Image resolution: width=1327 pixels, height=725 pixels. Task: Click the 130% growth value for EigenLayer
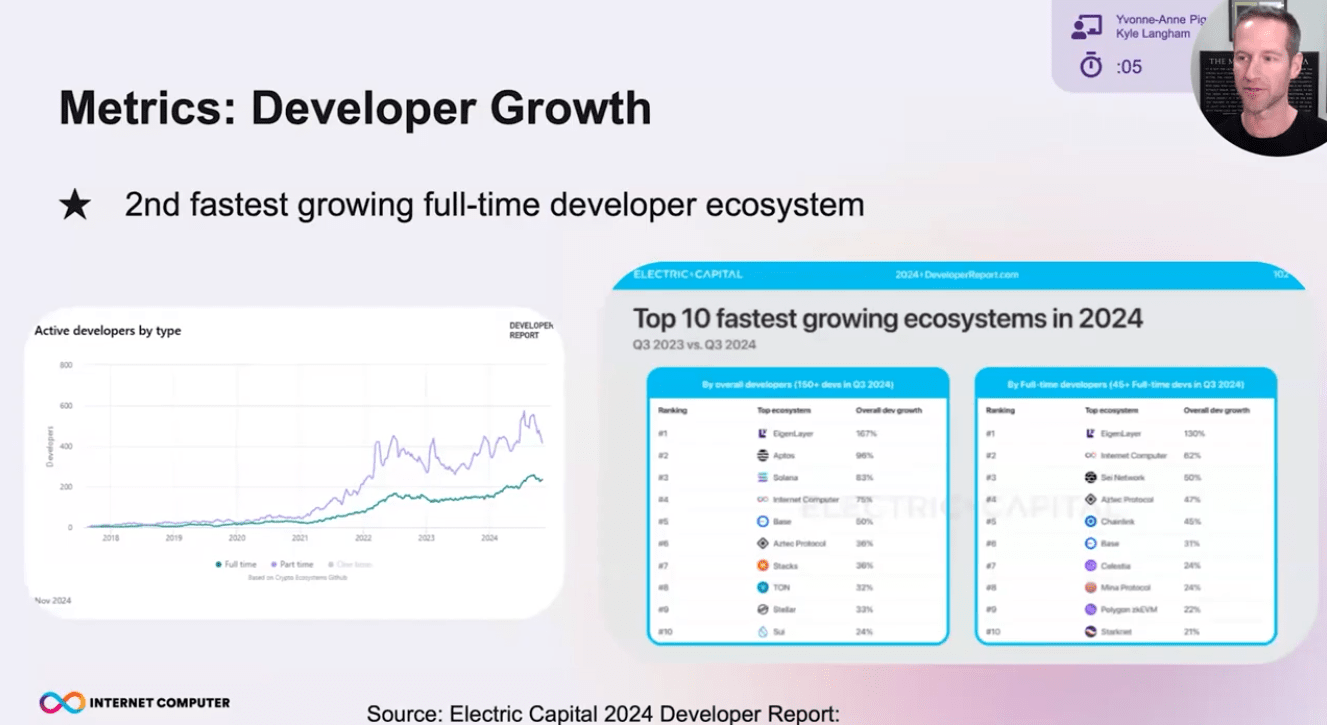(x=1194, y=434)
